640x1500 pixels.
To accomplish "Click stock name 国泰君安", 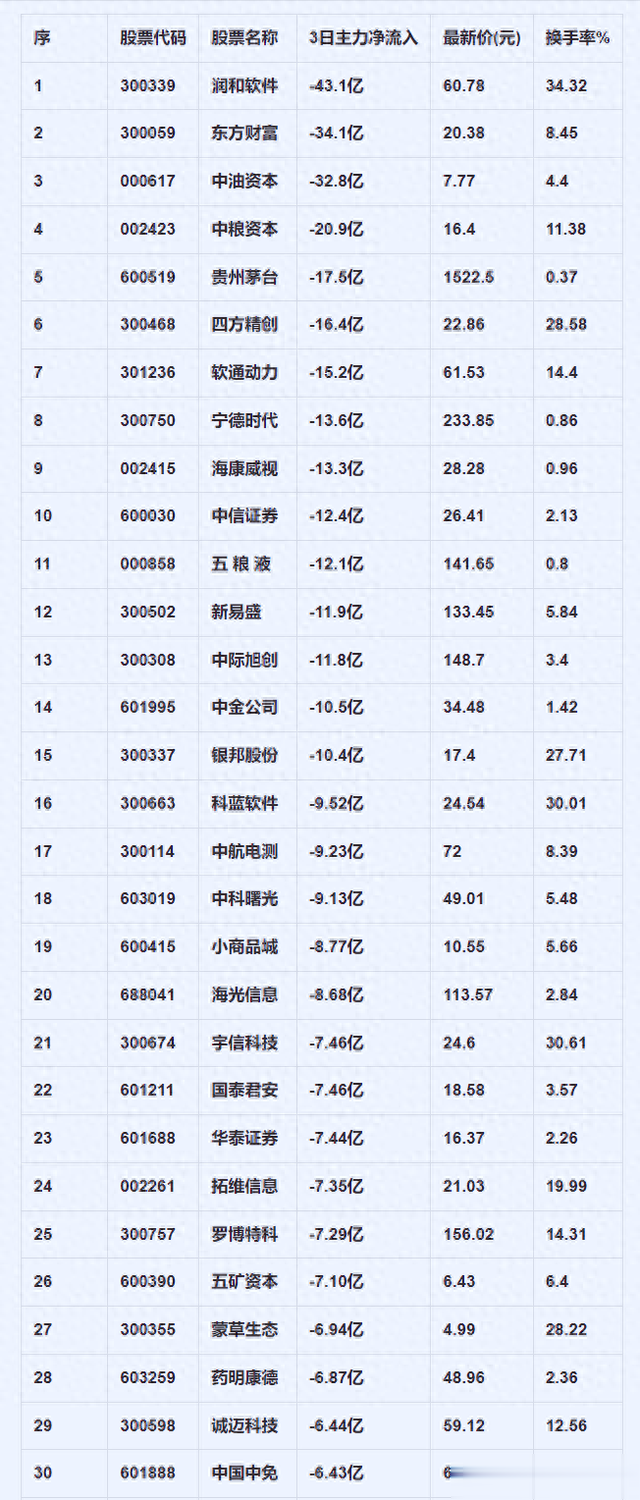I will pos(245,1090).
